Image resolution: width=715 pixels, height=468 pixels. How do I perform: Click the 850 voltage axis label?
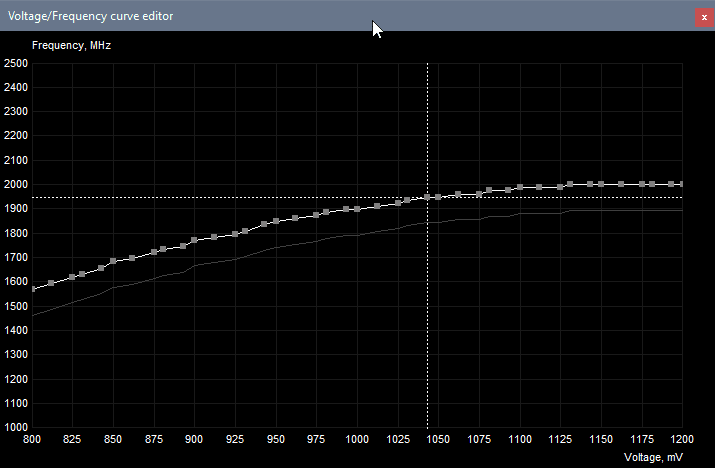[113, 439]
